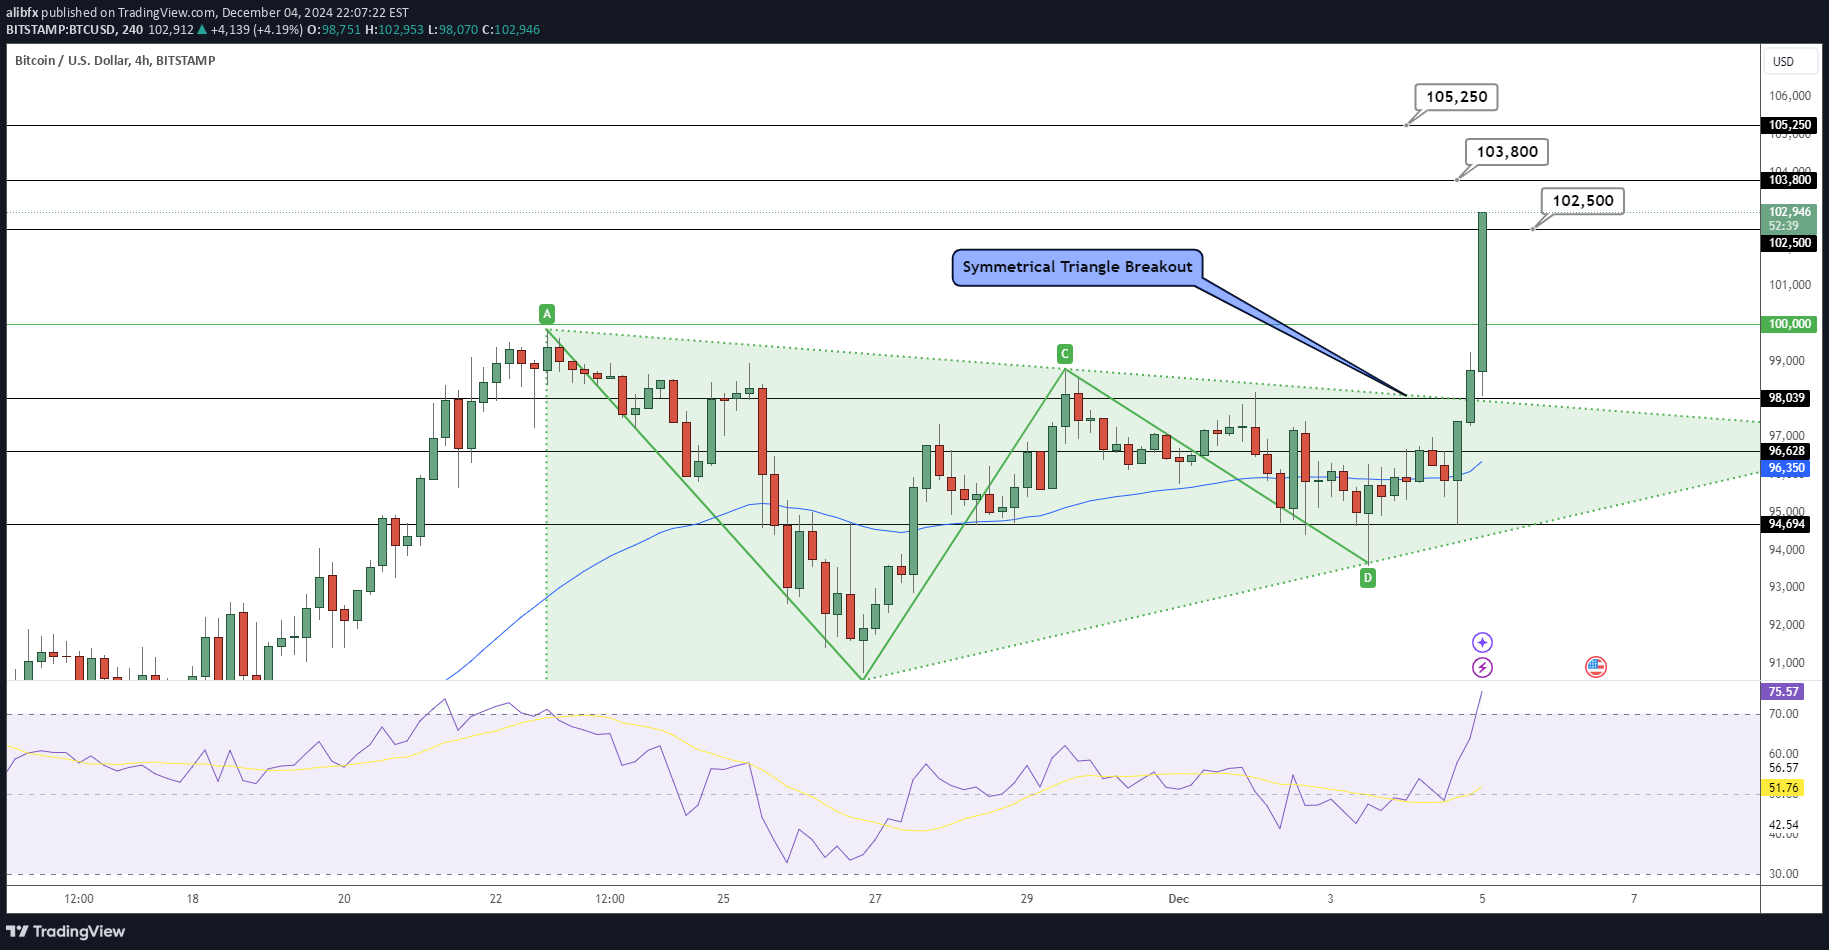
Task: Click the blue 96,350 moving average tag
Action: tap(1787, 468)
